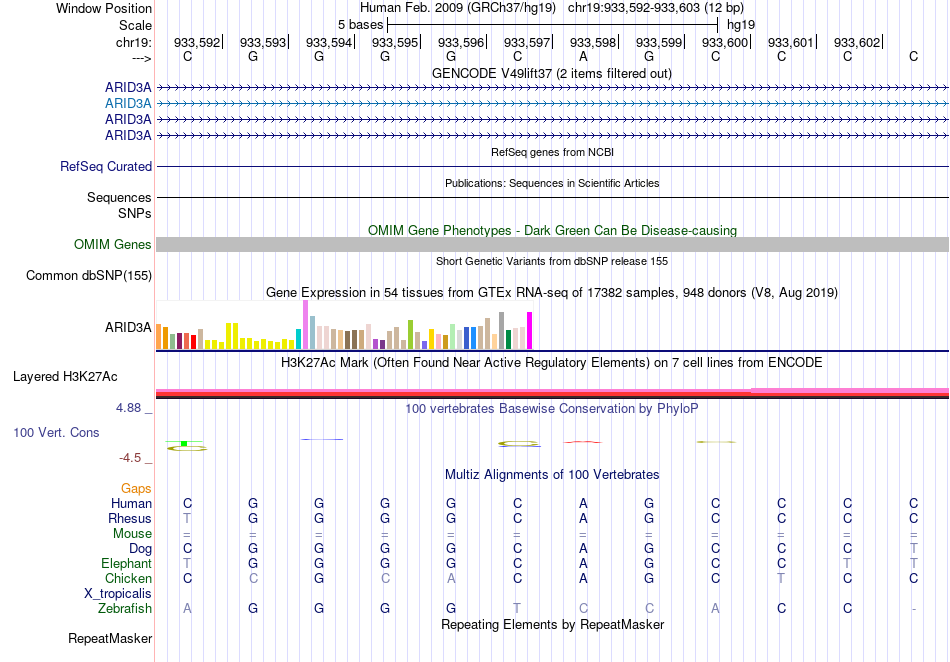Click the orange Gaps label
This screenshot has height=662, width=950.
point(136,488)
